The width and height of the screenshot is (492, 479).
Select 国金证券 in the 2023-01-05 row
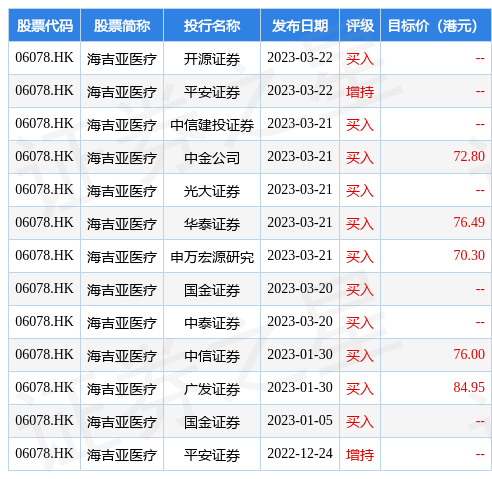[x=212, y=422]
